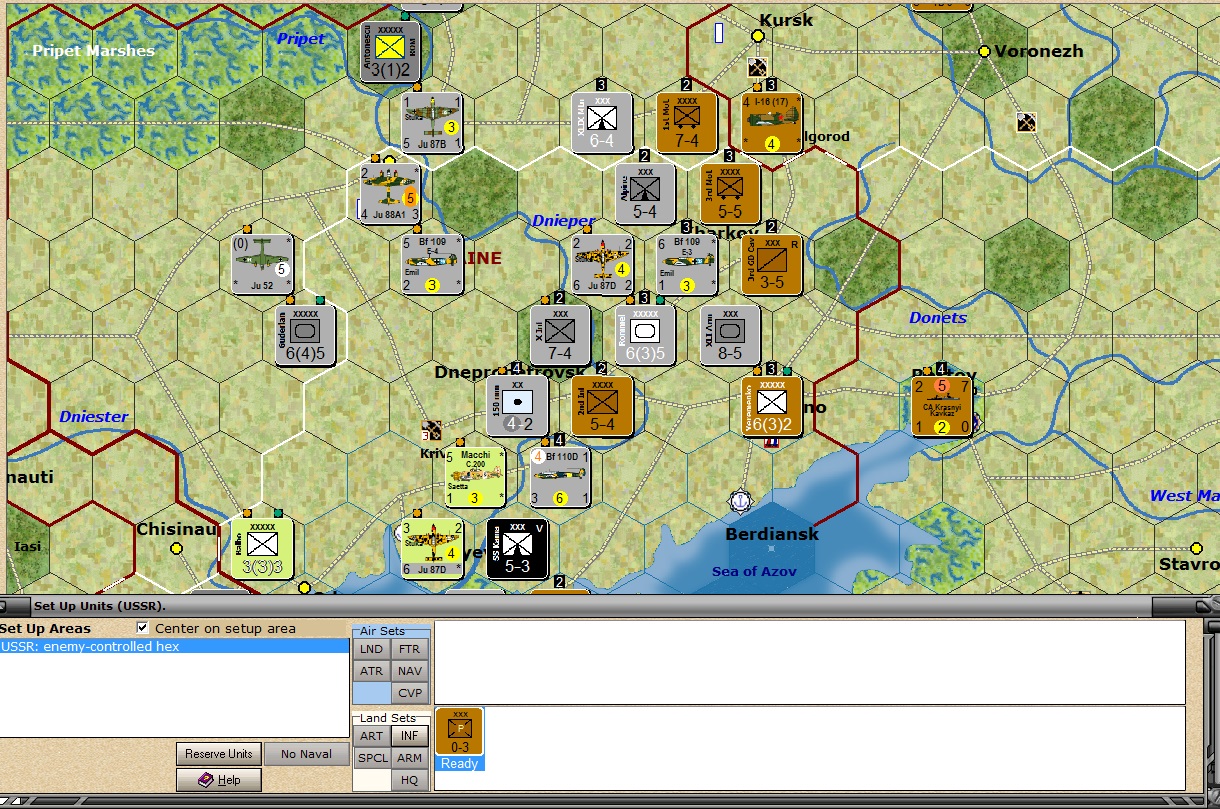The image size is (1220, 809).
Task: Pick the 0-3 Ready unit in the land tray
Action: point(459,739)
